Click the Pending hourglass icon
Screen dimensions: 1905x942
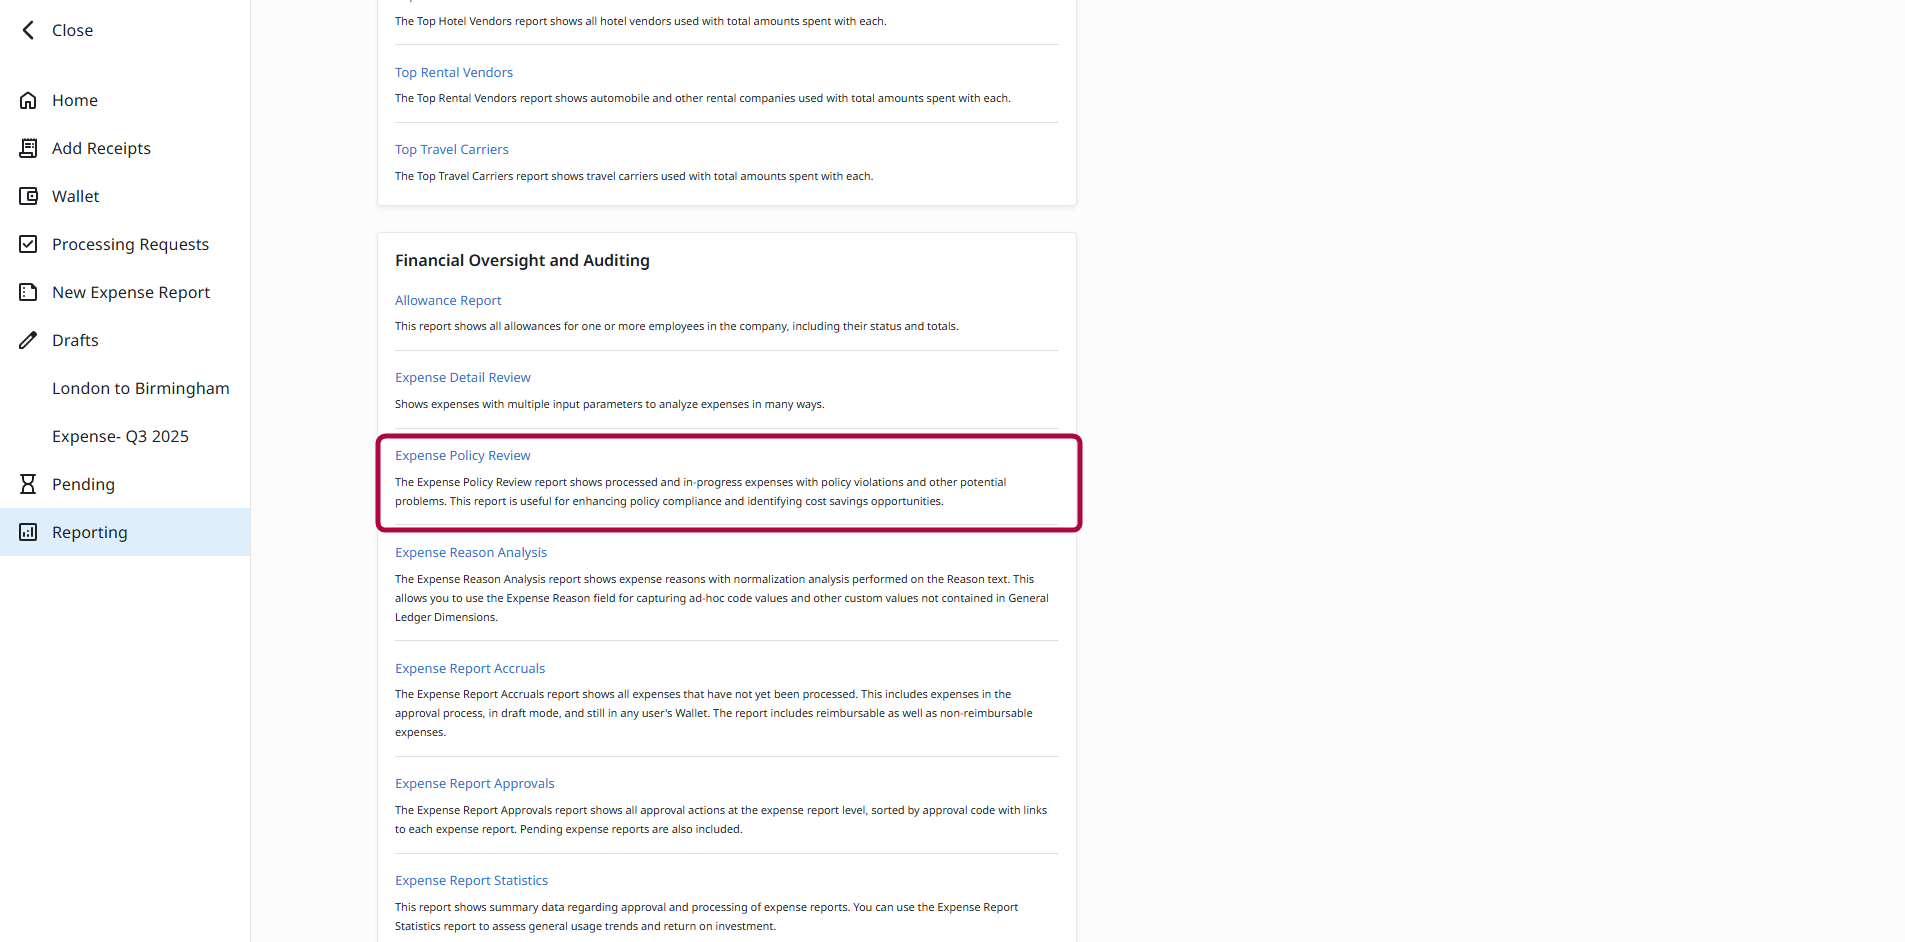[28, 484]
